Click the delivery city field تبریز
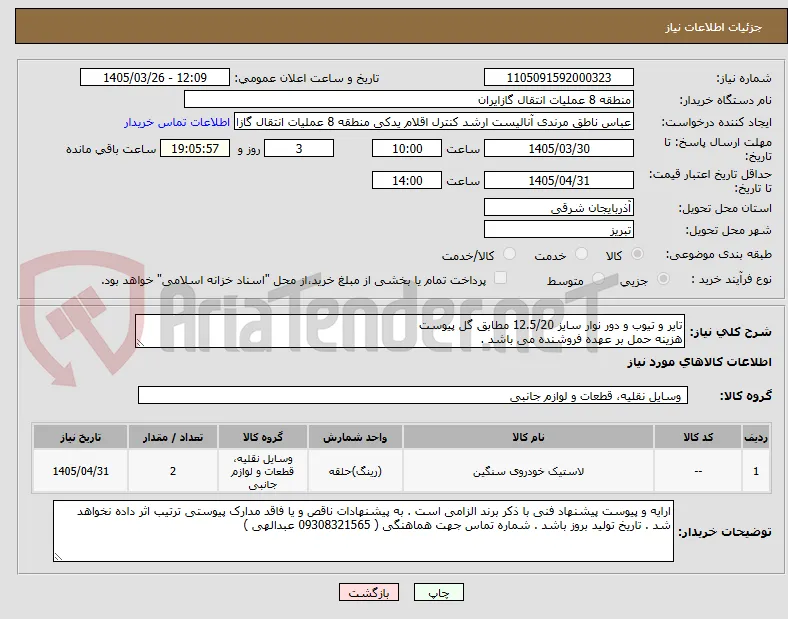The width and height of the screenshot is (788, 619). pyautogui.click(x=559, y=230)
